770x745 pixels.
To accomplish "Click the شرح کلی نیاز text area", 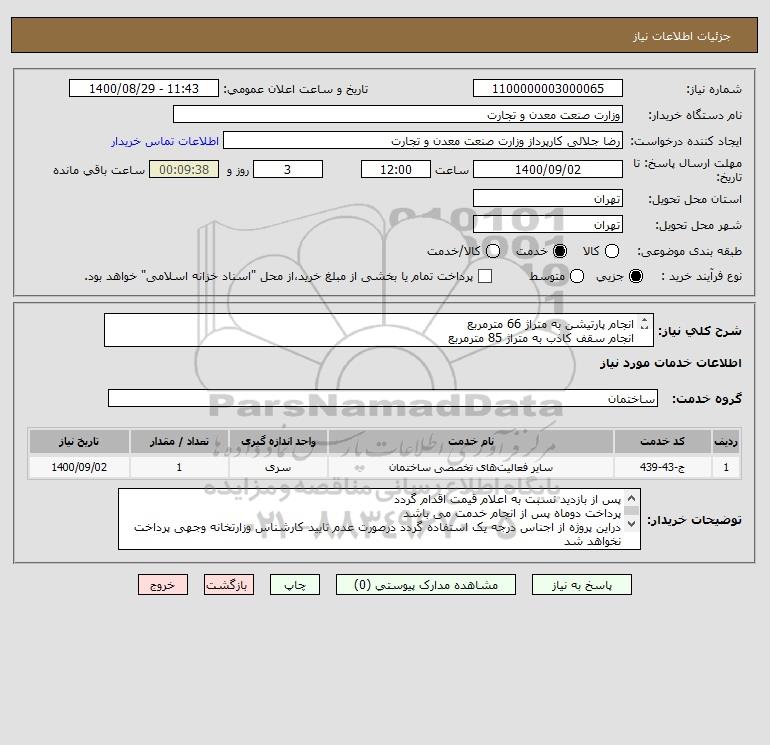I will tap(379, 331).
